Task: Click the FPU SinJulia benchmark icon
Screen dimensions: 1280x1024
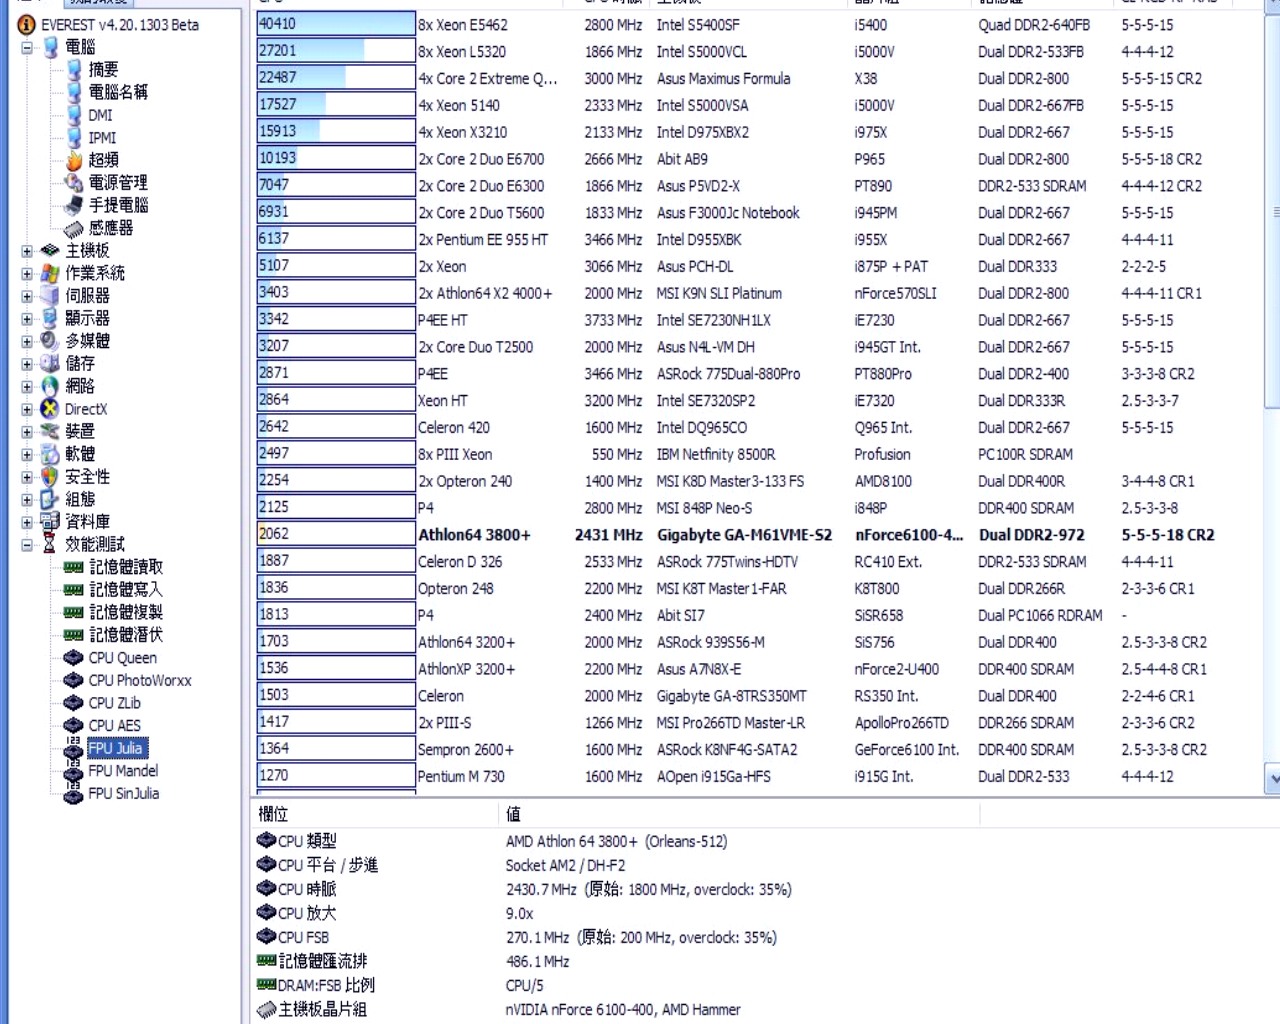Action: (74, 793)
